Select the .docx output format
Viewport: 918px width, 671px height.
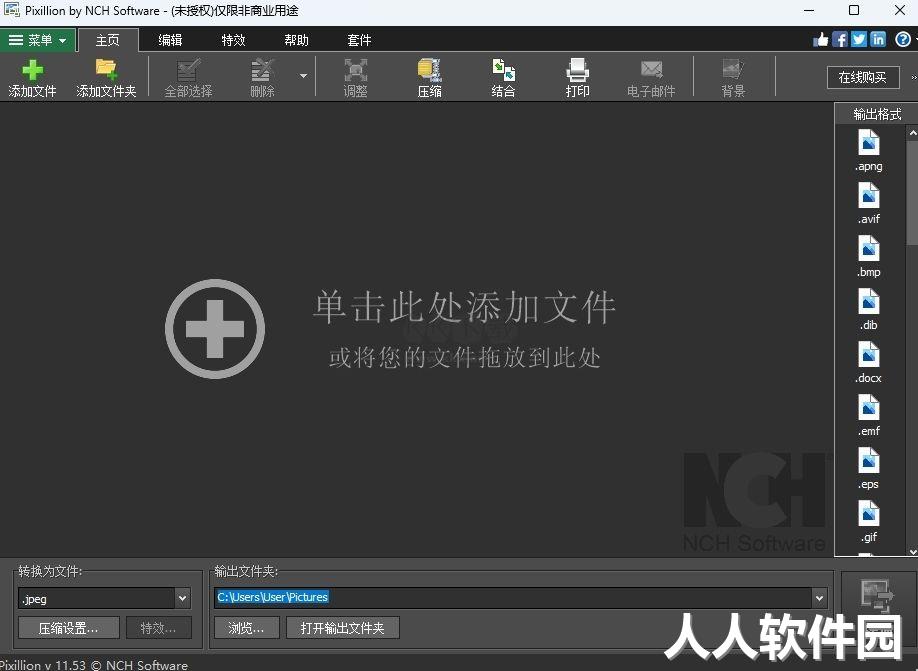point(869,362)
